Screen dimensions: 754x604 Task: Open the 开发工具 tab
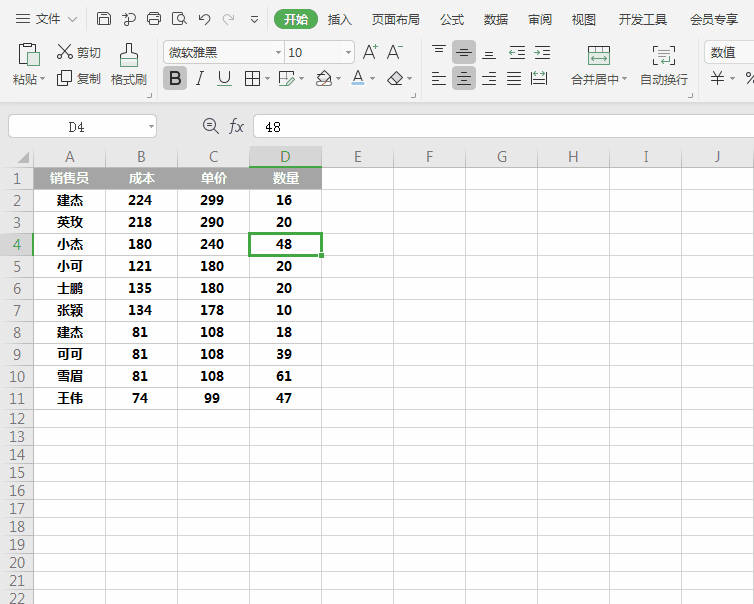click(642, 19)
